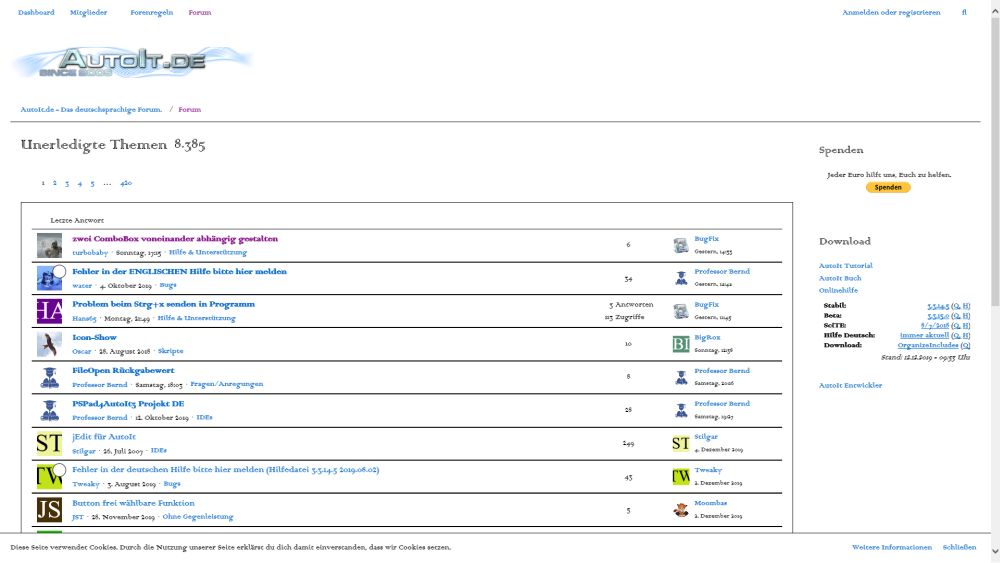Image resolution: width=1000 pixels, height=563 pixels.
Task: Click the search icon in top bar
Action: (964, 13)
